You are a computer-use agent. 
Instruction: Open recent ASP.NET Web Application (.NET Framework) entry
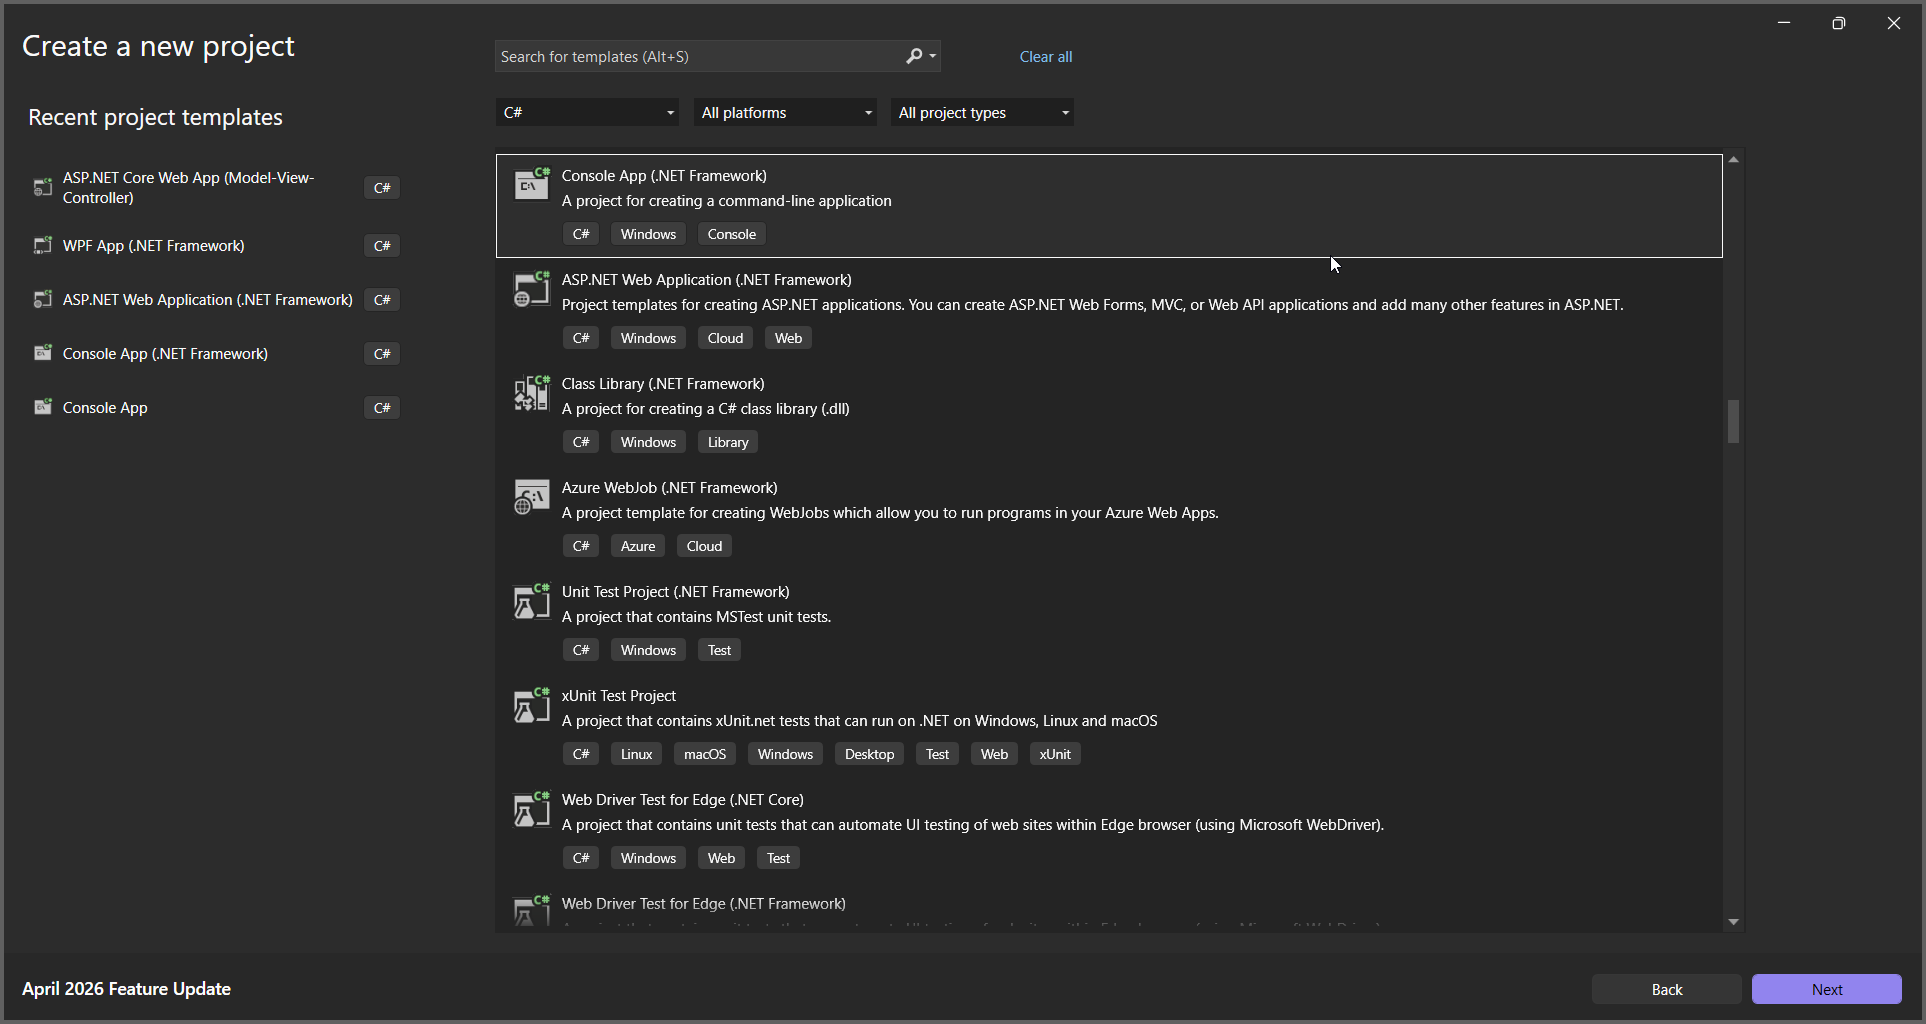(x=215, y=299)
